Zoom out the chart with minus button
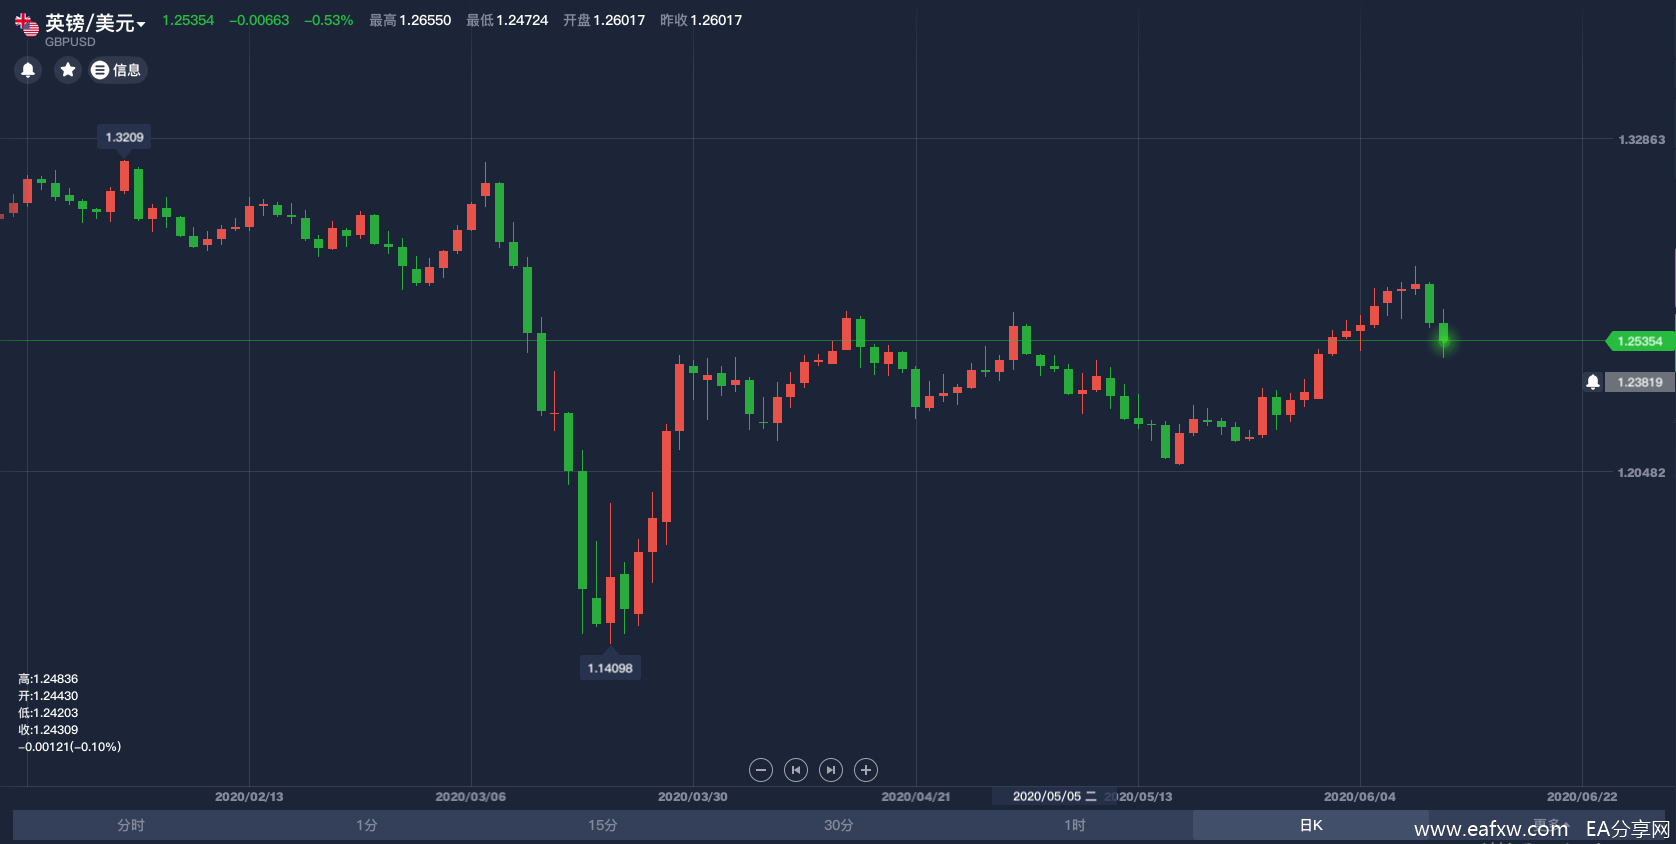The width and height of the screenshot is (1676, 844). (x=761, y=770)
